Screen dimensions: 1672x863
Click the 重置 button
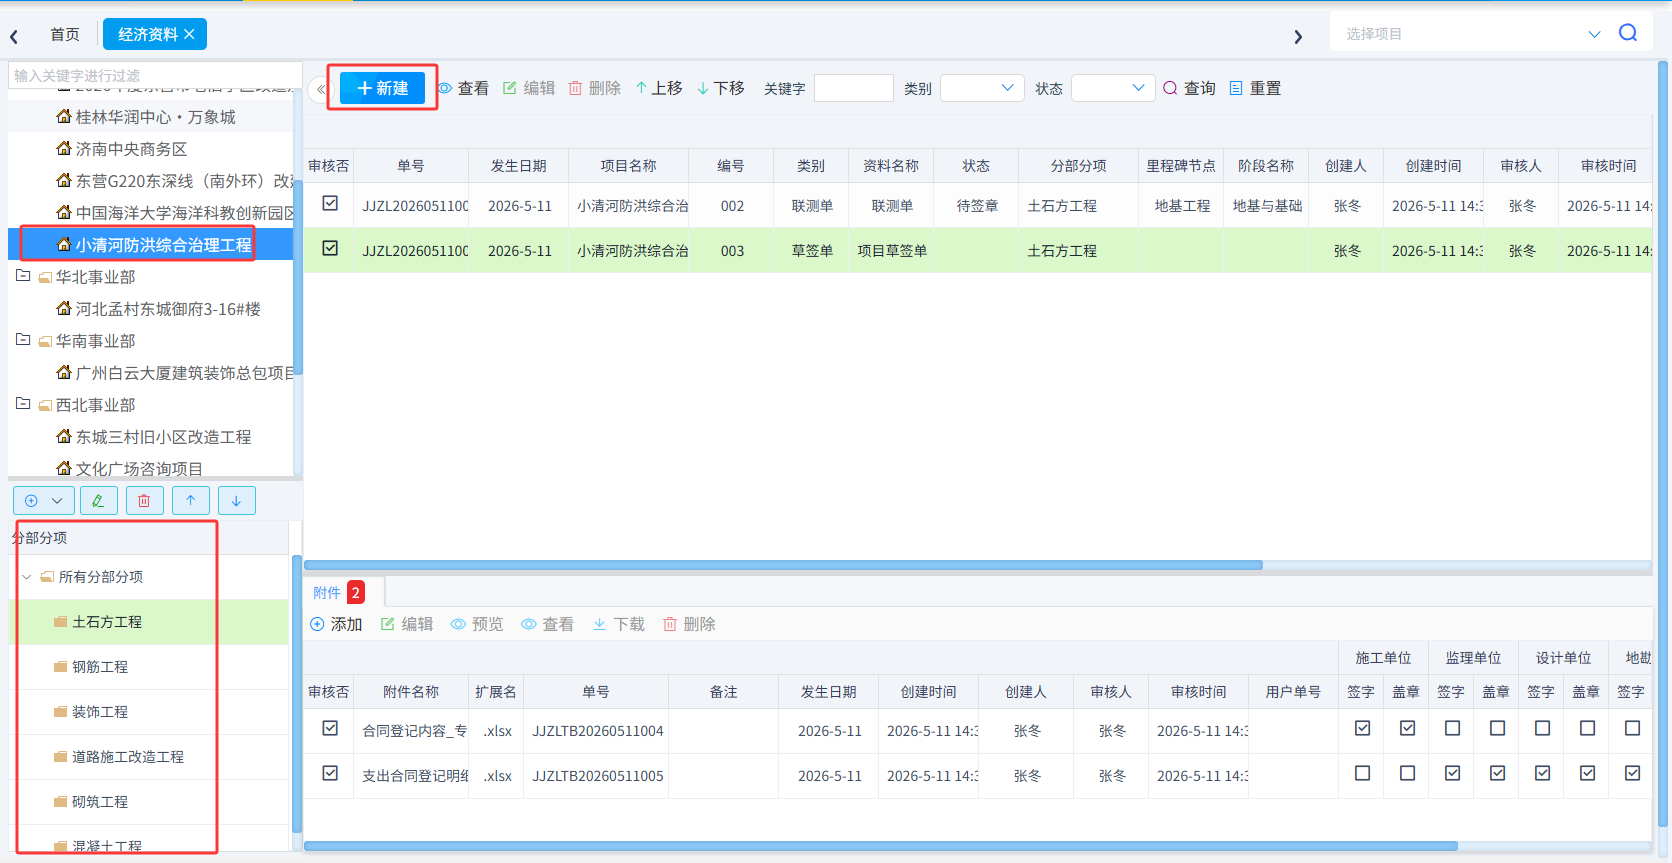click(1255, 88)
